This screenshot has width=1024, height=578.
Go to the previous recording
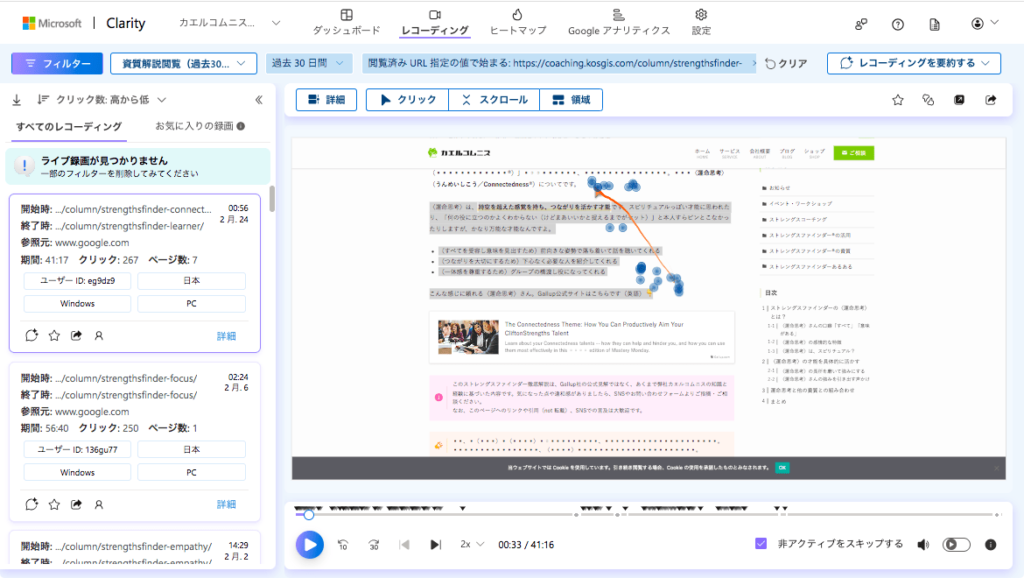coord(404,545)
